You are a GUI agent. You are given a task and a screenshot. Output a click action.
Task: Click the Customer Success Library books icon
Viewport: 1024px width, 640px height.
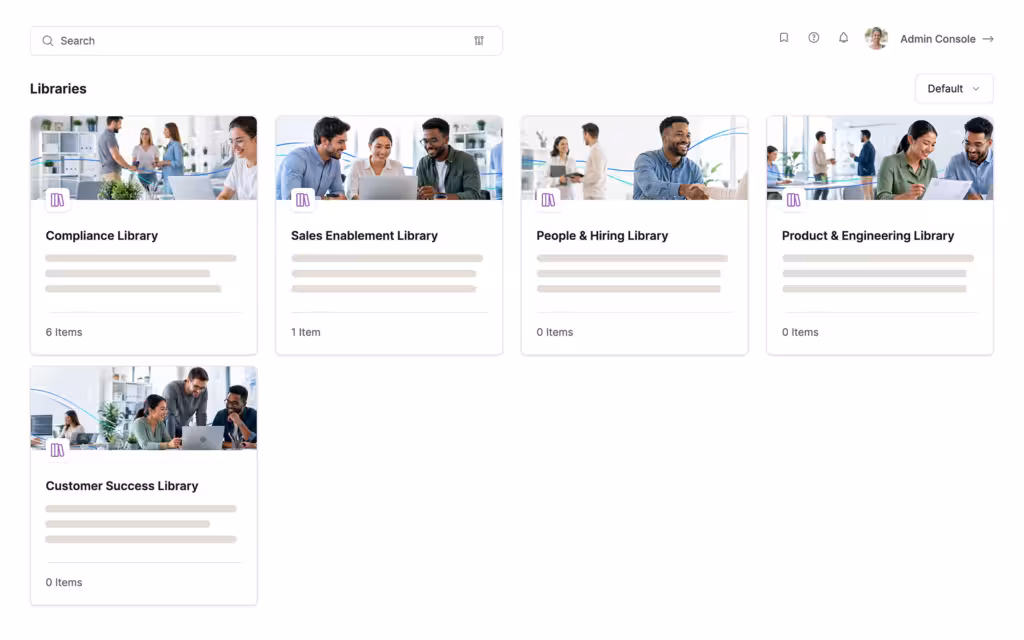(57, 450)
